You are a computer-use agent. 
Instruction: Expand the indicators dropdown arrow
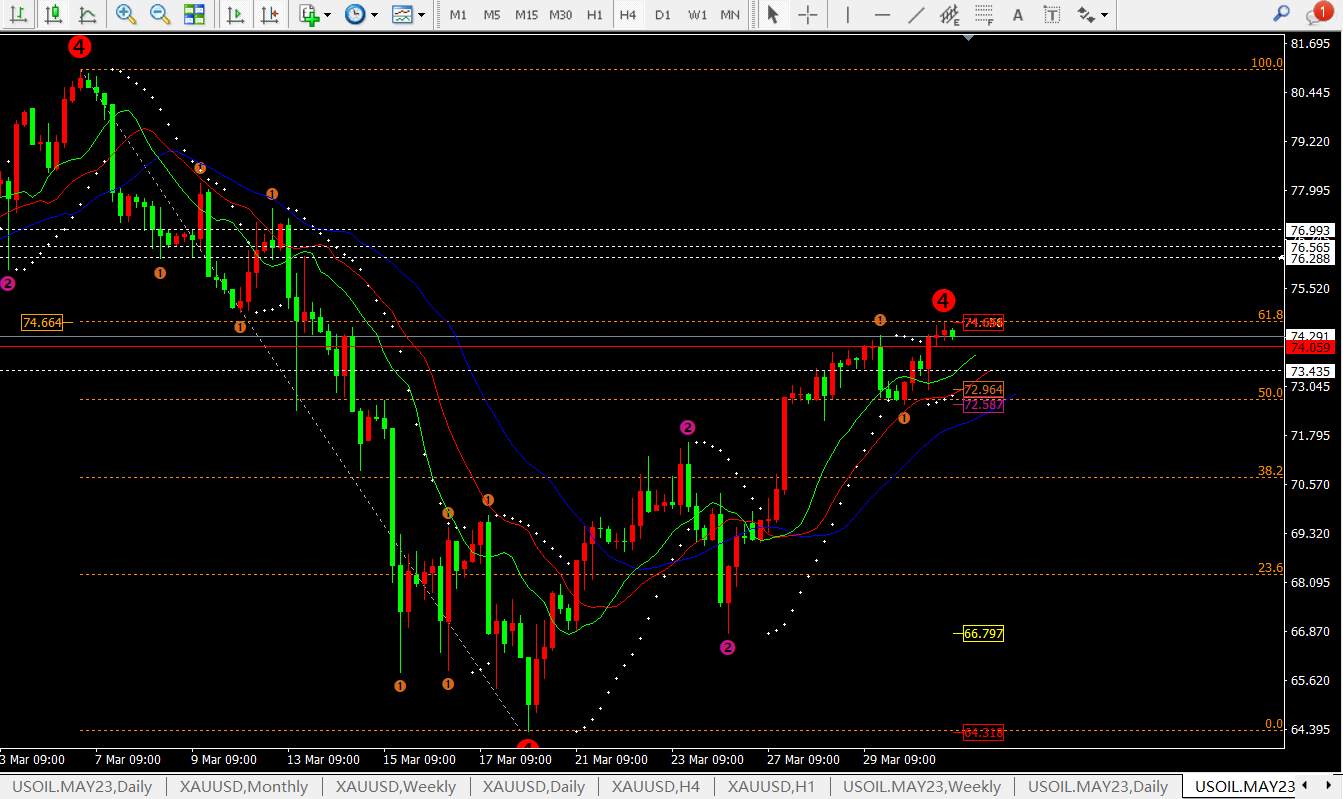coord(328,15)
